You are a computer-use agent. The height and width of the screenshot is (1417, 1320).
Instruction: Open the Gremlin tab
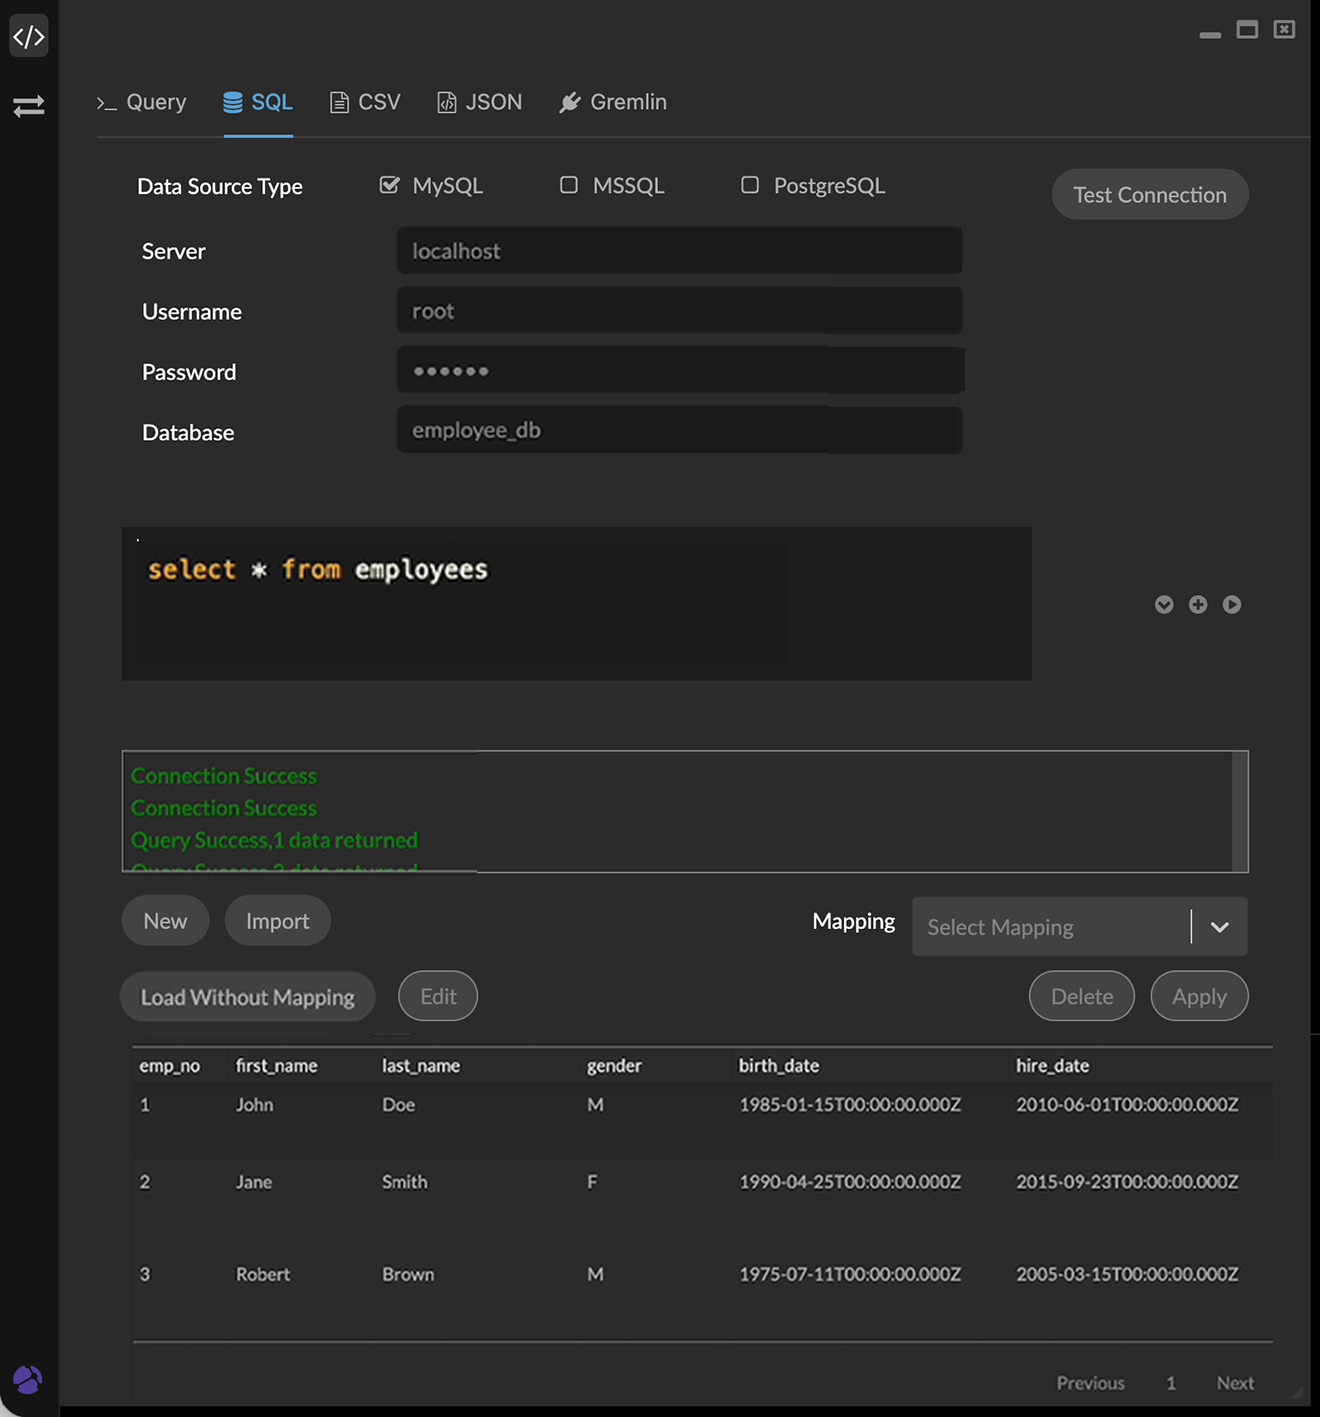(x=613, y=102)
